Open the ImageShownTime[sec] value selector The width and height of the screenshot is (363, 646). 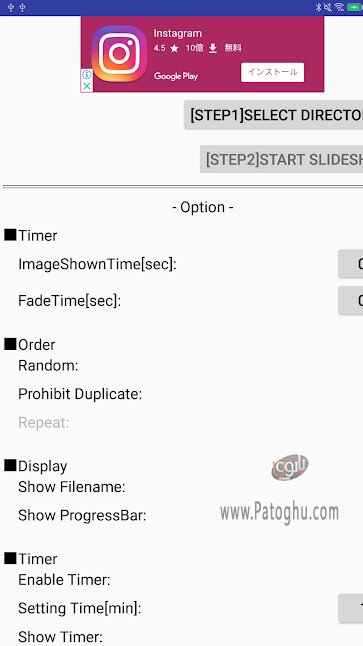point(351,264)
